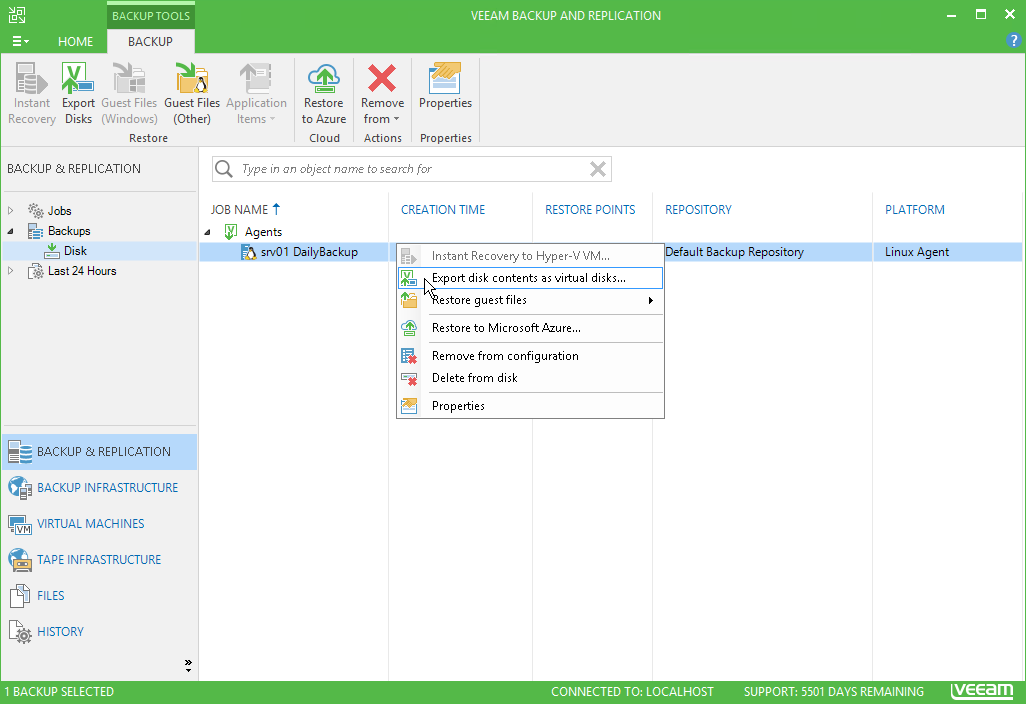The height and width of the screenshot is (704, 1026).
Task: Select Last 24 Hours tree item
Action: (82, 271)
